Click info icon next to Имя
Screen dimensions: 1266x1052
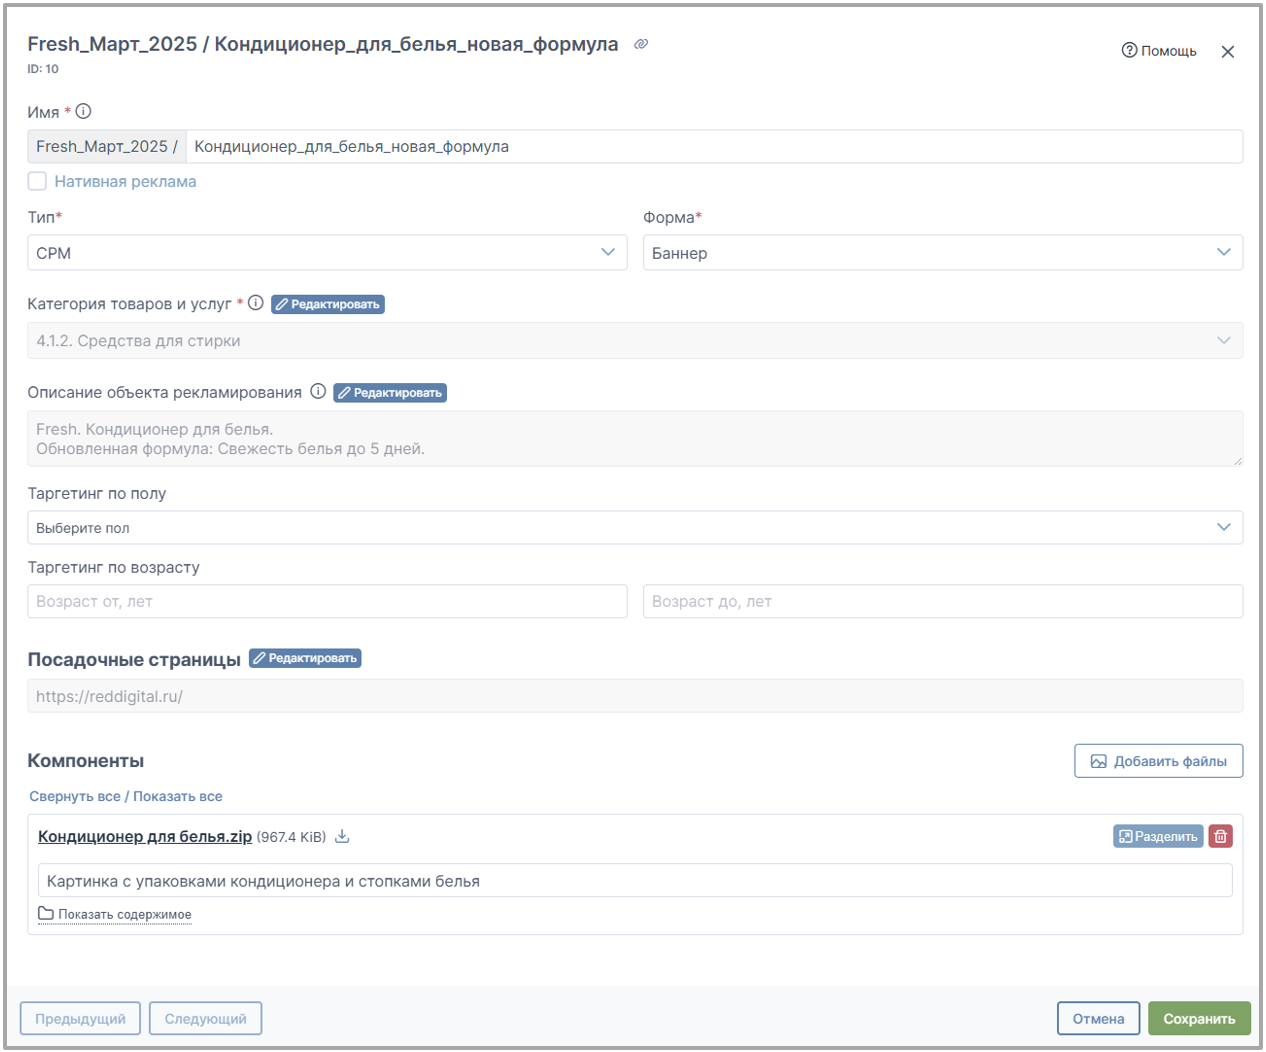click(x=84, y=112)
